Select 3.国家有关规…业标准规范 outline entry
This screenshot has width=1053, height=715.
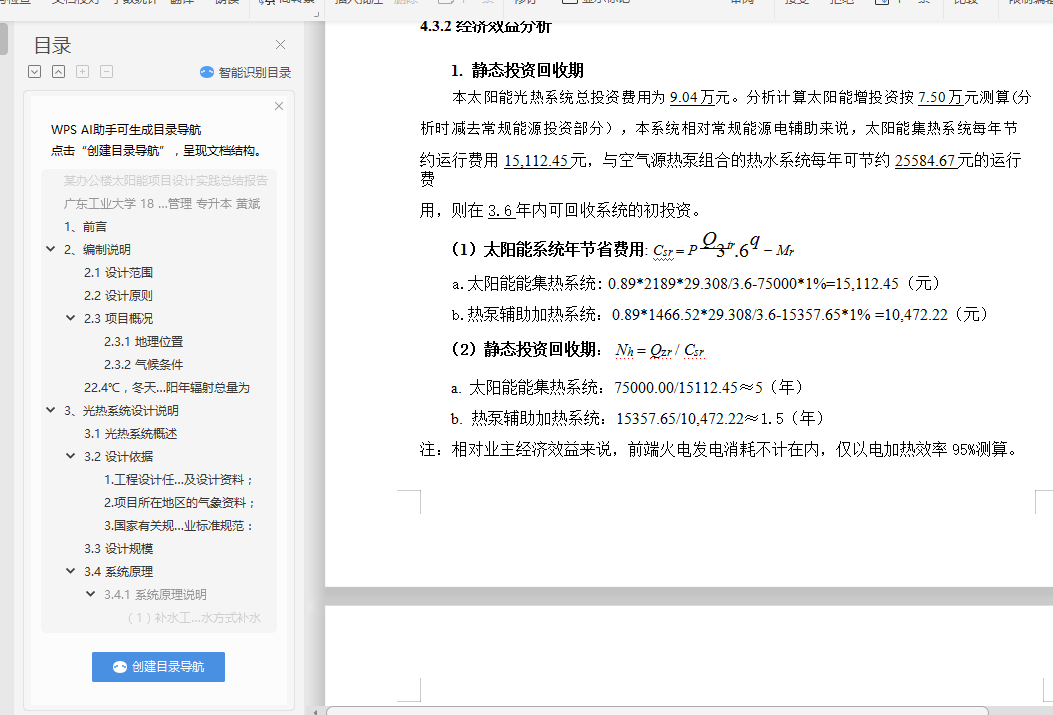179,526
